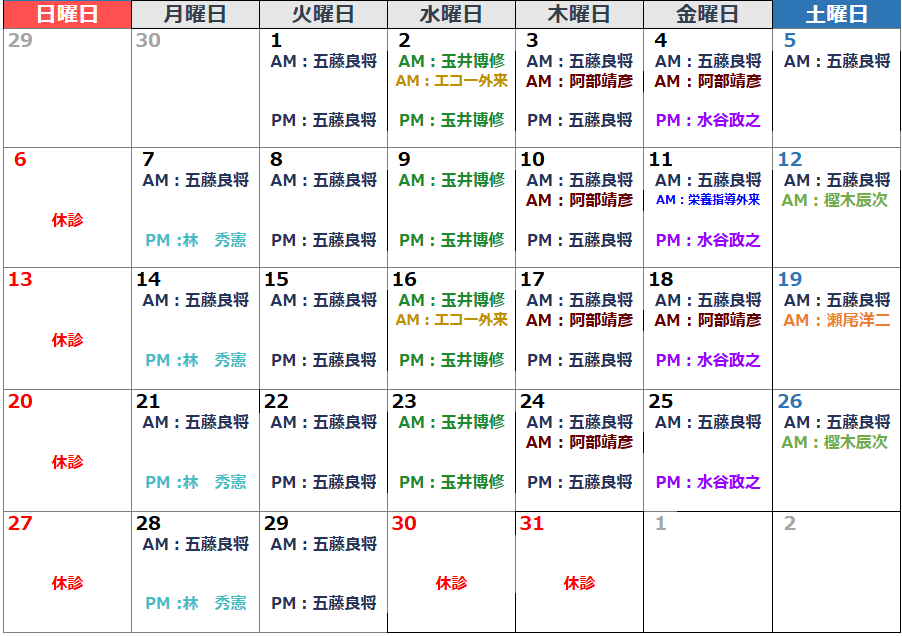Click AM 五藤良将 on Saturday the 5th
This screenshot has height=636, width=902.
point(837,61)
